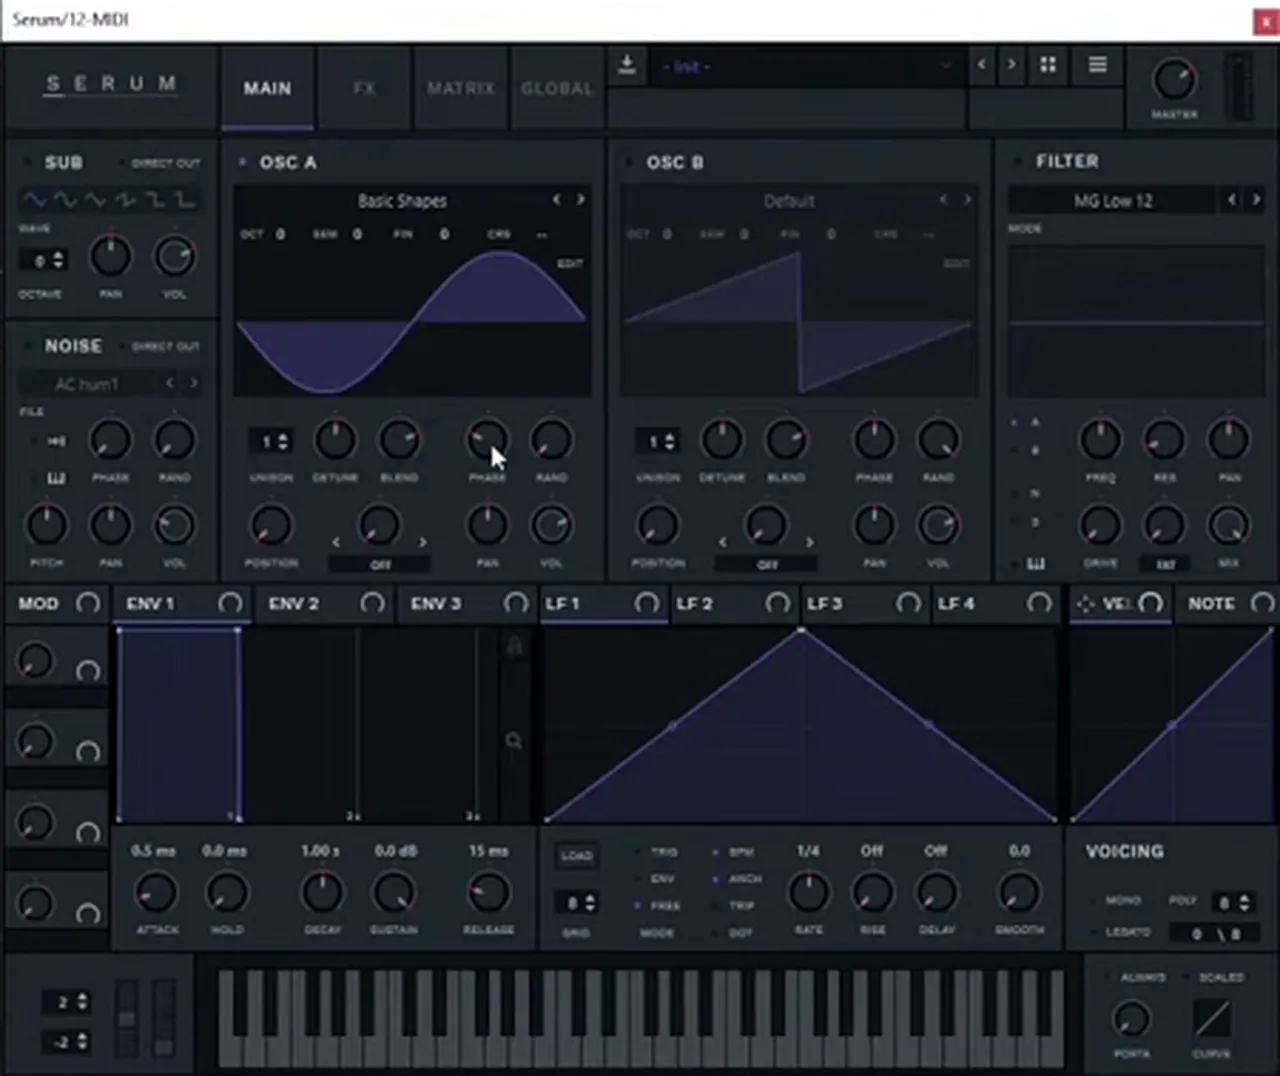Open the Basic Shapes wavetable menu
1280x1076 pixels.
click(x=402, y=201)
